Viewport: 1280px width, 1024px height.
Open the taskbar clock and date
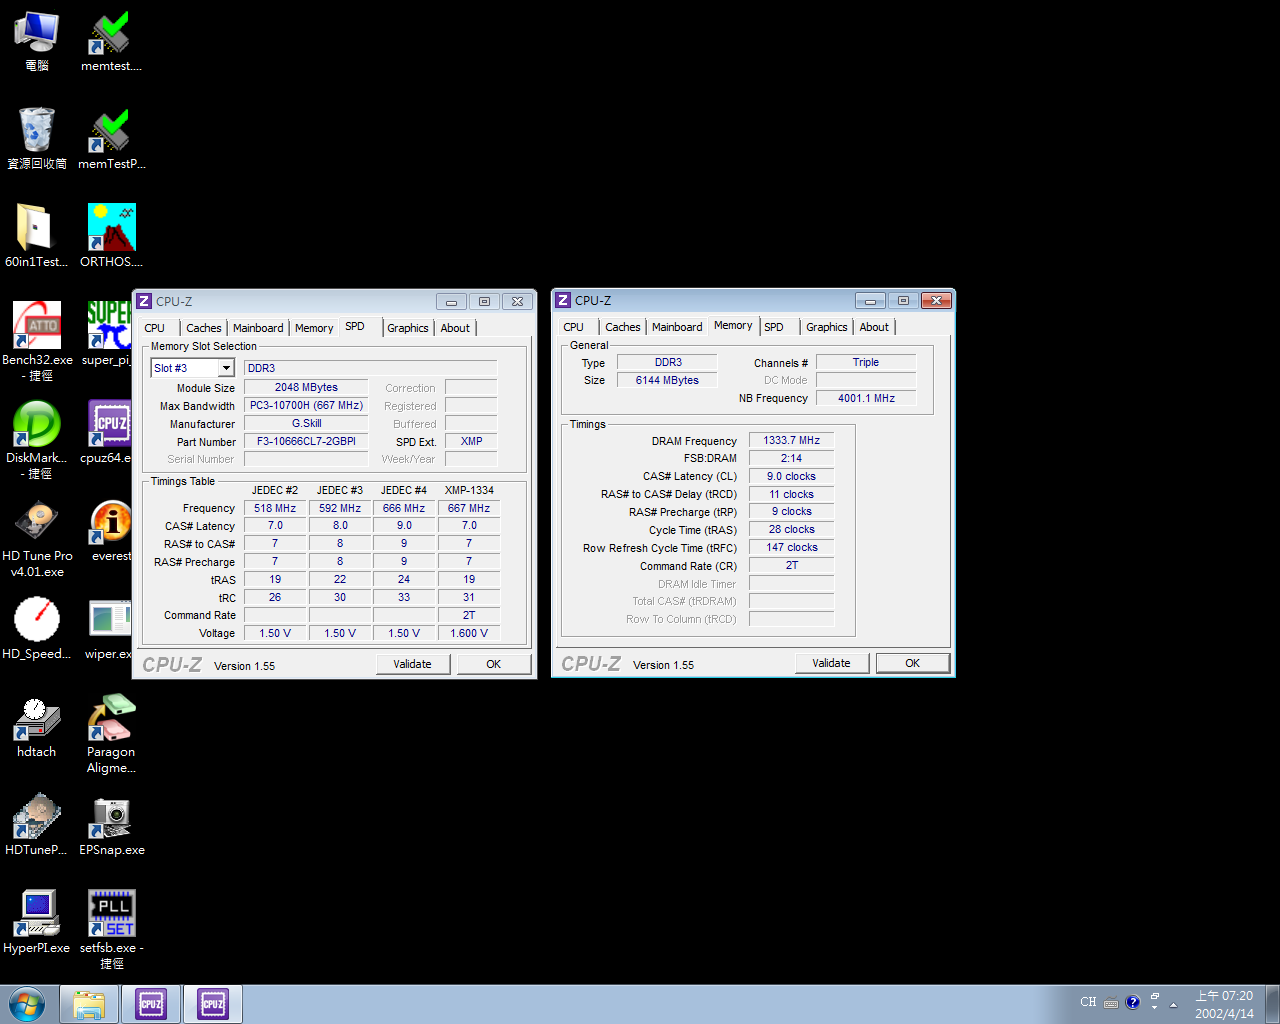[1224, 1004]
